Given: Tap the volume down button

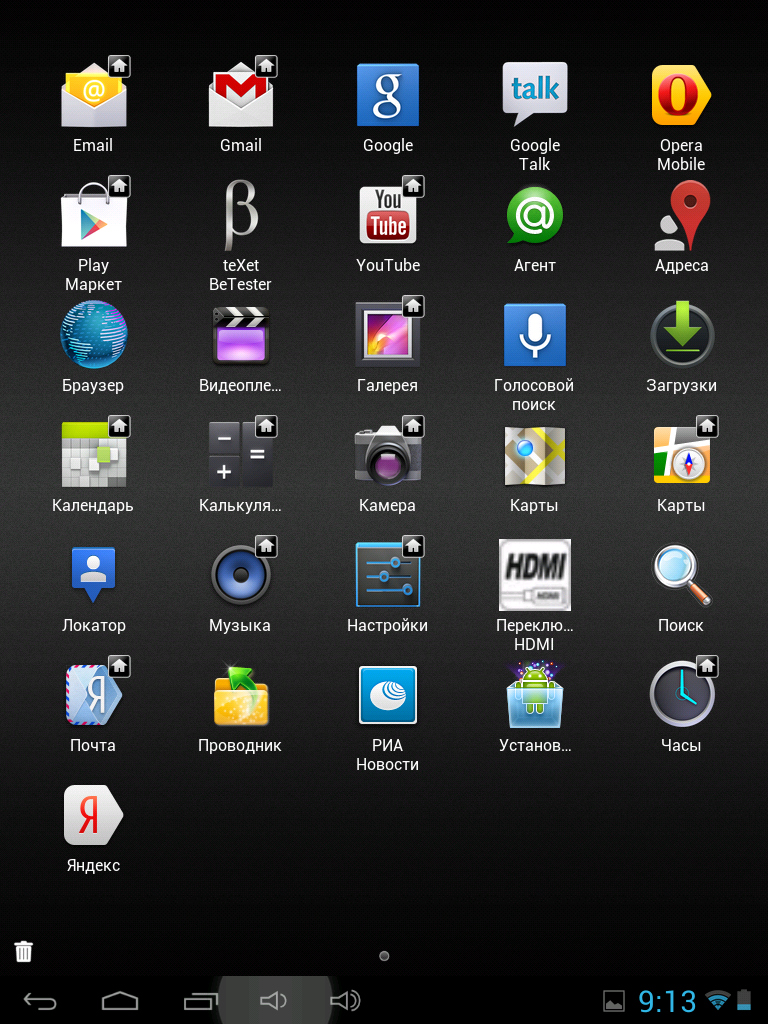Looking at the screenshot, I should click(273, 1000).
